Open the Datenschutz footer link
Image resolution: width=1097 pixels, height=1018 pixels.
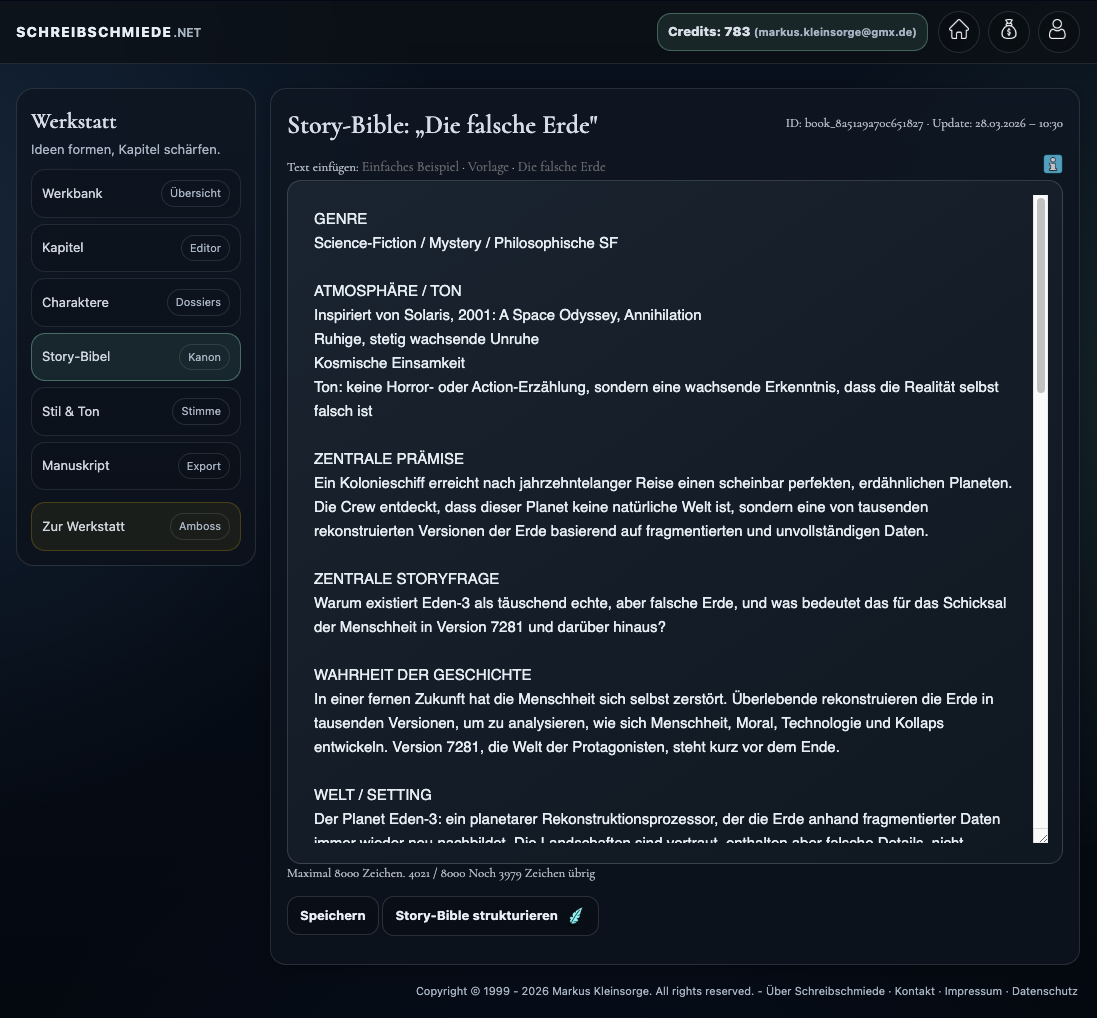(x=1045, y=991)
